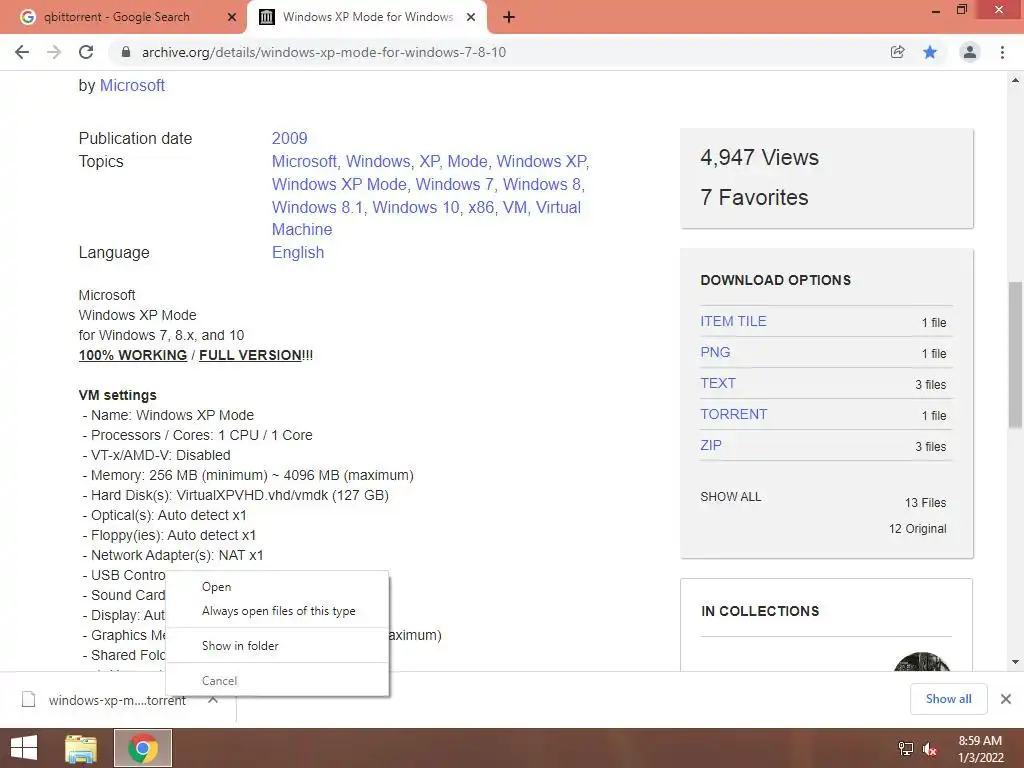Click the Chrome taskbar icon
The height and width of the screenshot is (768, 1024).
tap(143, 748)
